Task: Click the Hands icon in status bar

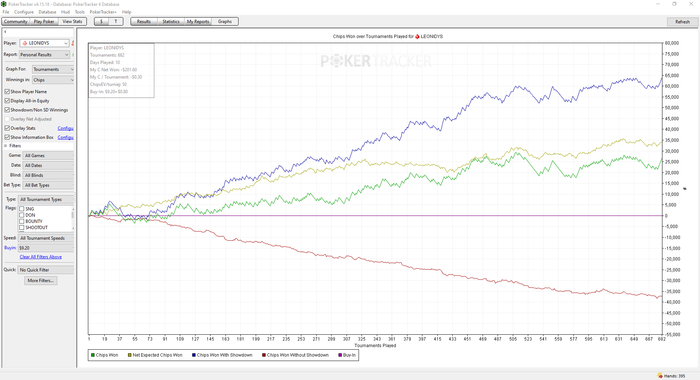Action: tap(660, 376)
